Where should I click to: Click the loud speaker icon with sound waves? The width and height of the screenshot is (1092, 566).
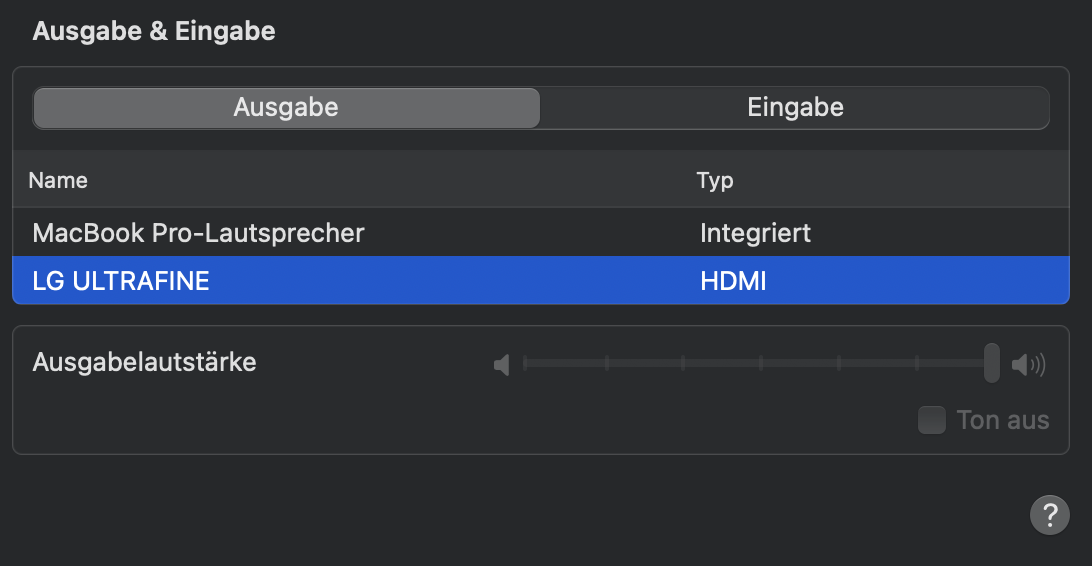click(x=1028, y=365)
